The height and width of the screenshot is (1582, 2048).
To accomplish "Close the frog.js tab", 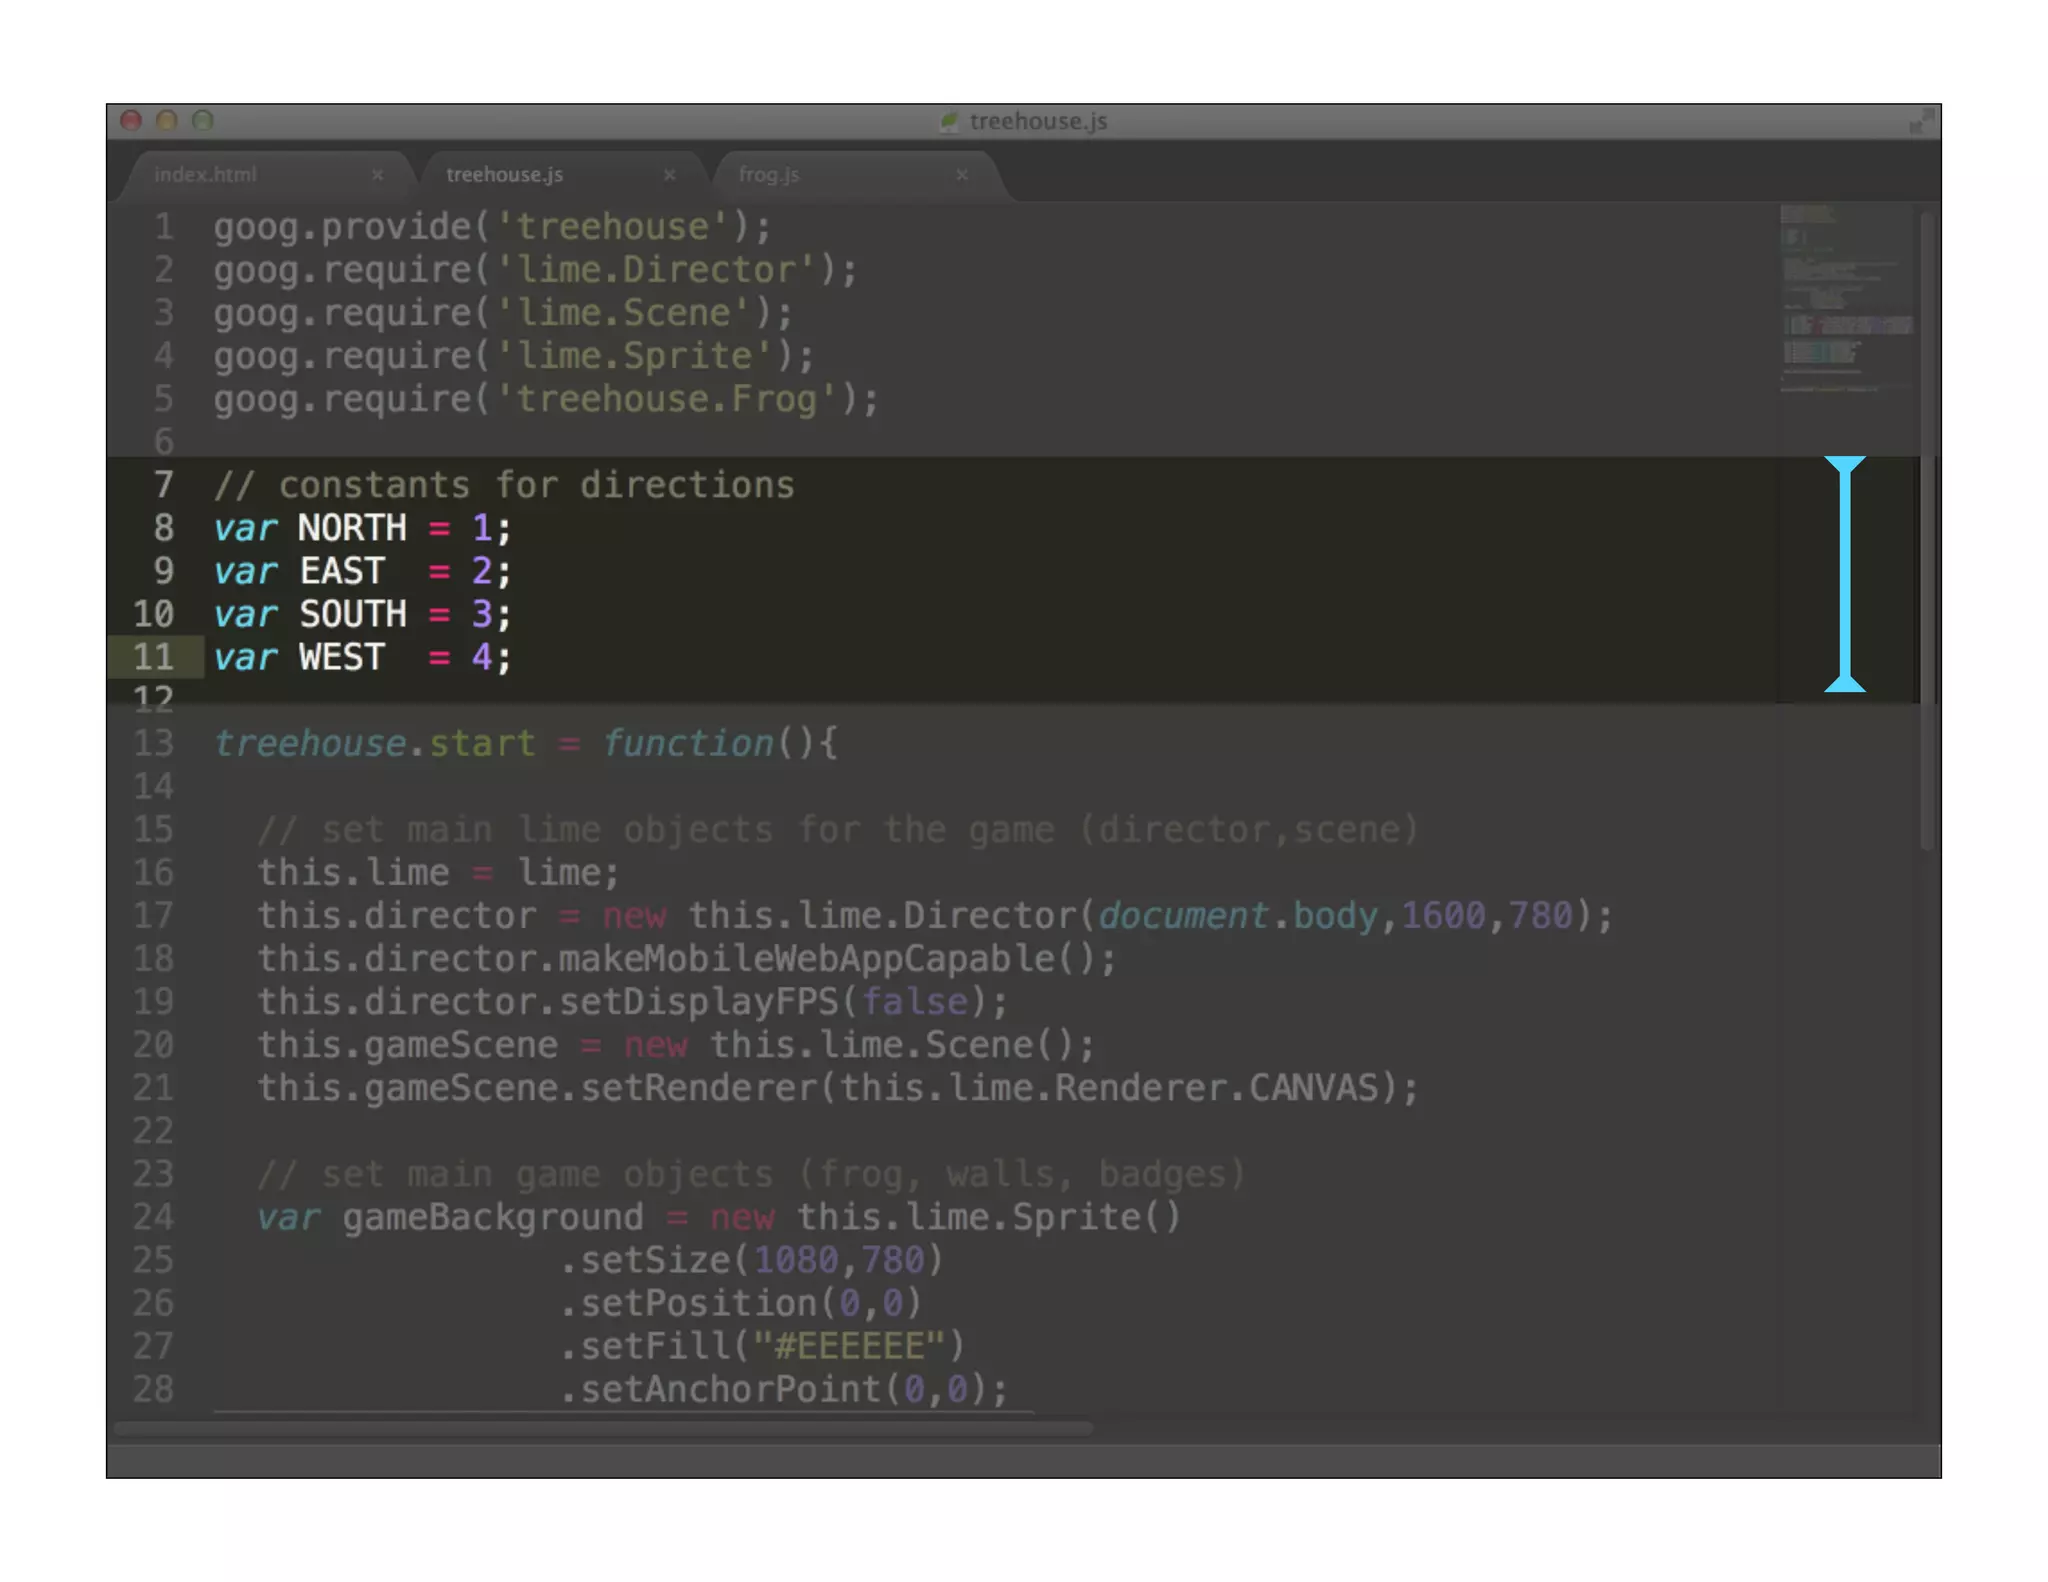I will pyautogui.click(x=961, y=175).
